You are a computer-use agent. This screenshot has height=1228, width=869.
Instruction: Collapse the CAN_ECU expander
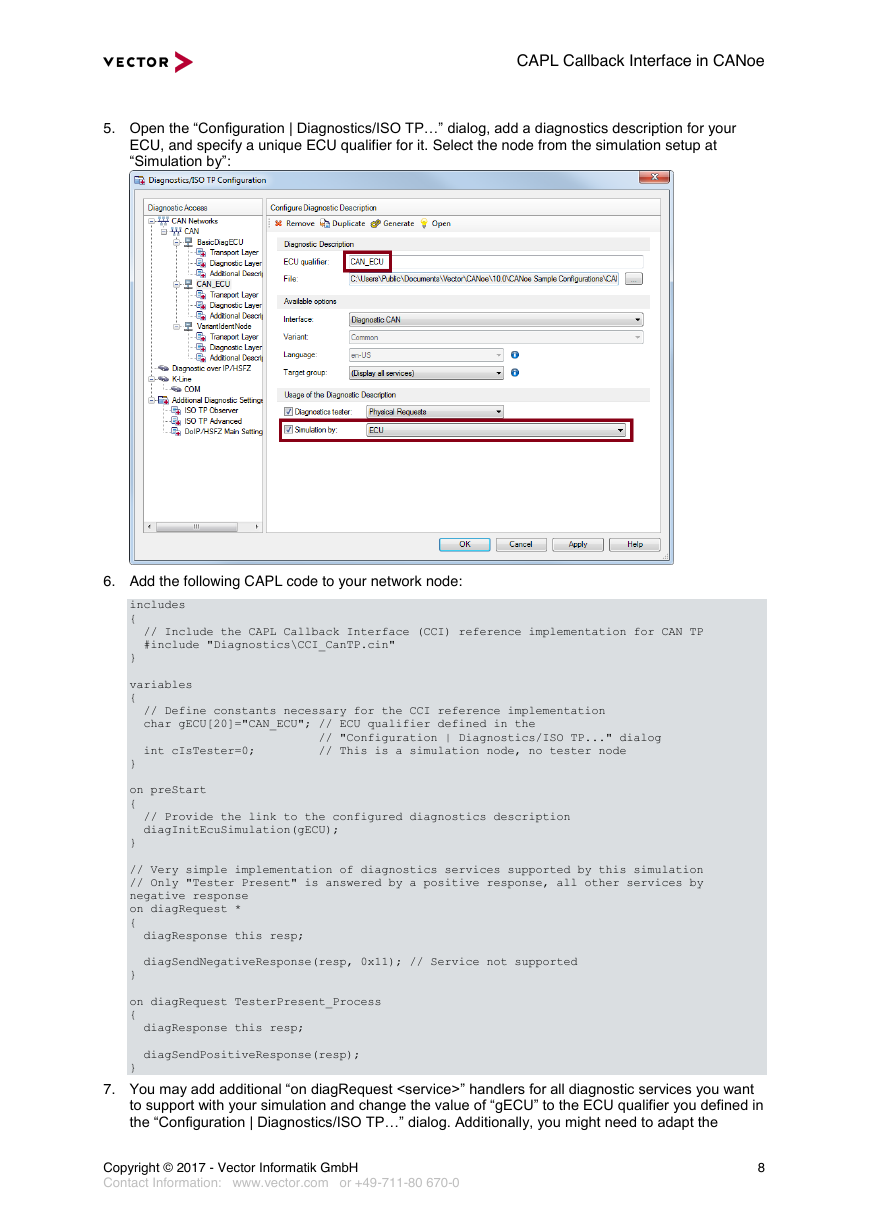click(176, 284)
